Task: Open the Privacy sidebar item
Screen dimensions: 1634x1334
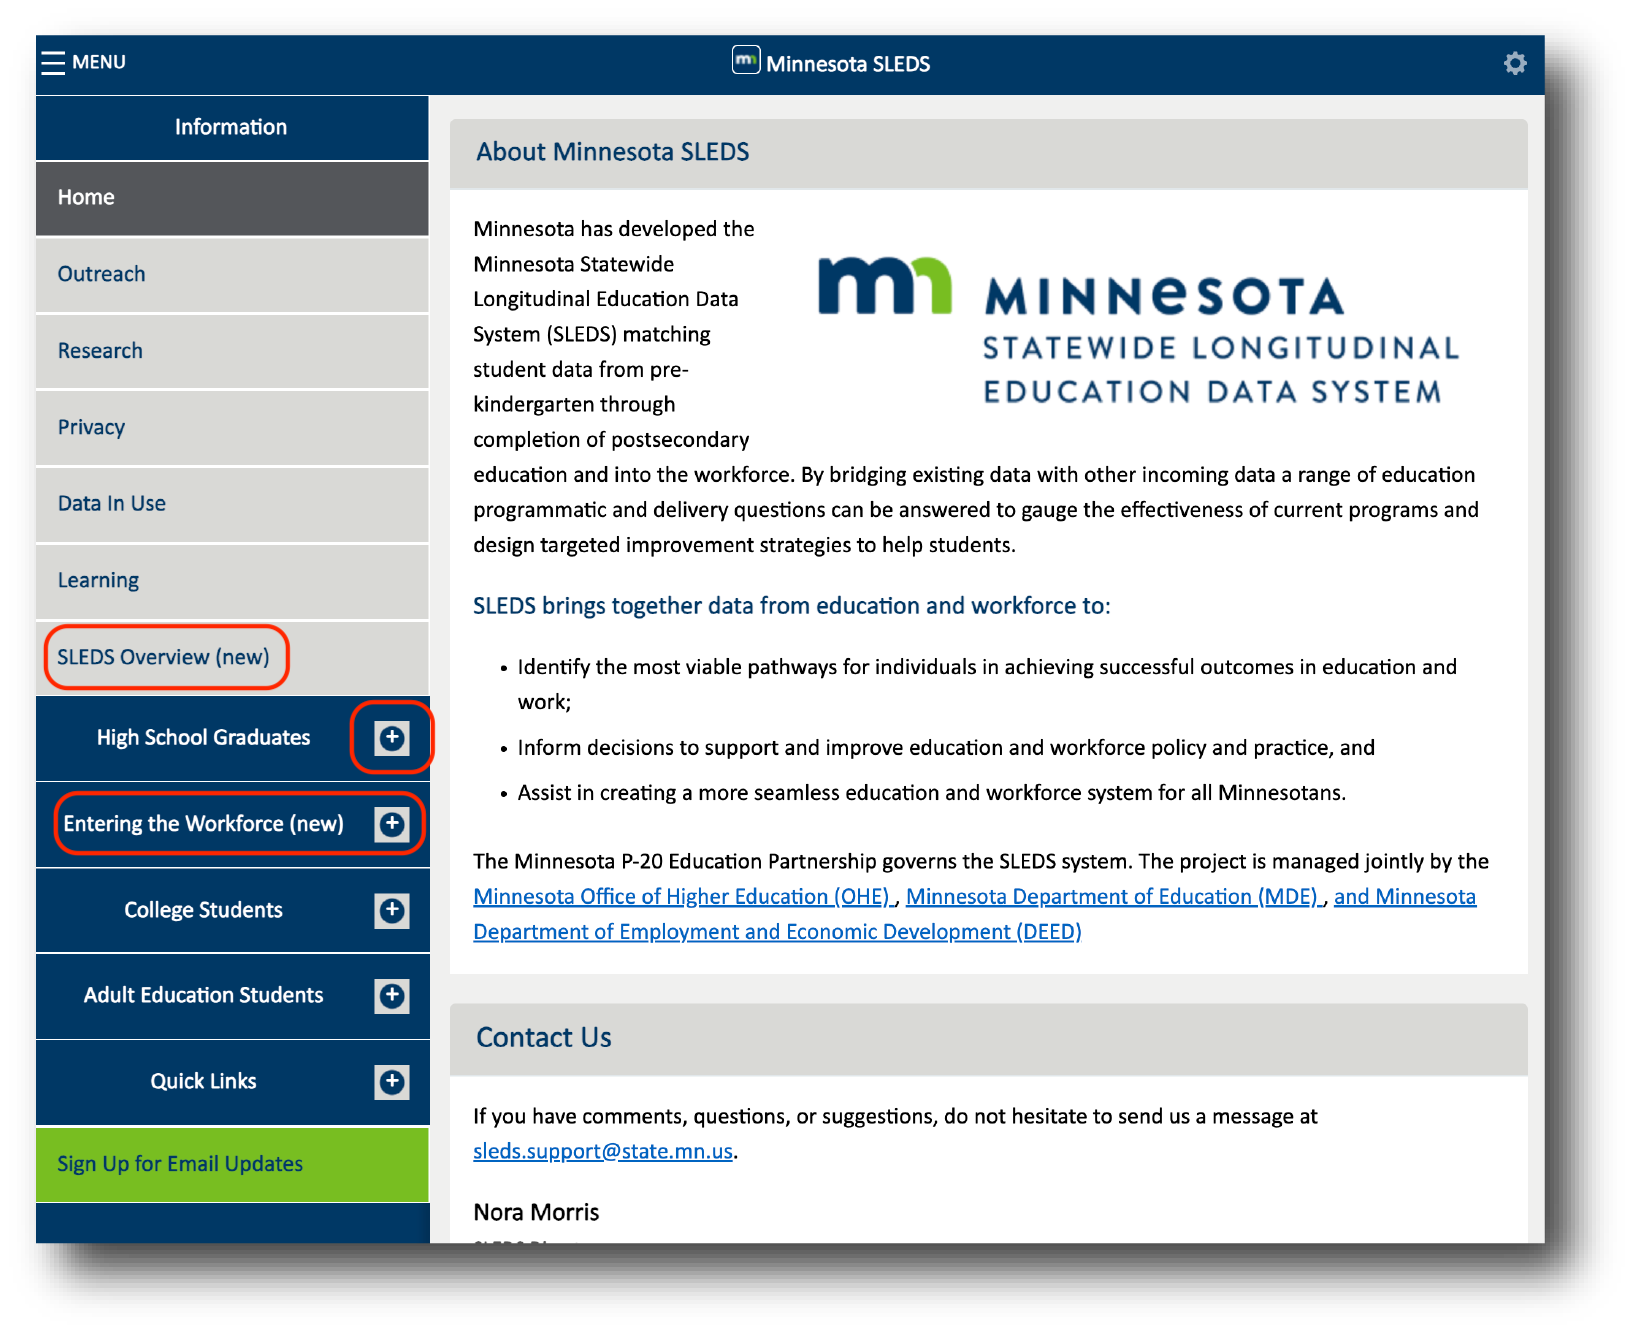Action: [232, 428]
